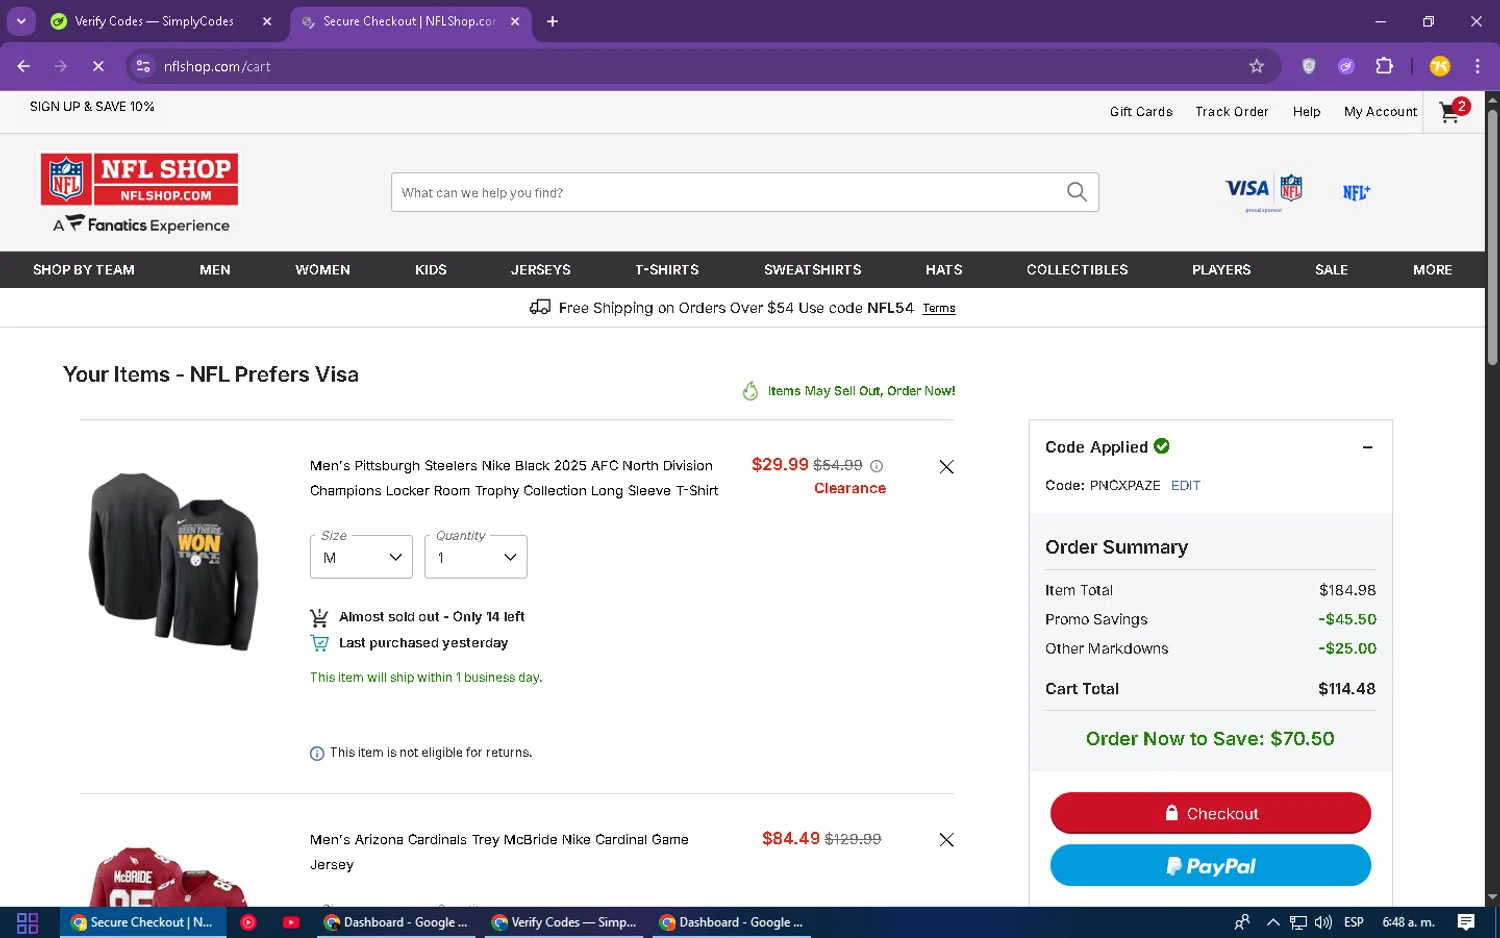
Task: Click the red Checkout button
Action: pyautogui.click(x=1210, y=813)
